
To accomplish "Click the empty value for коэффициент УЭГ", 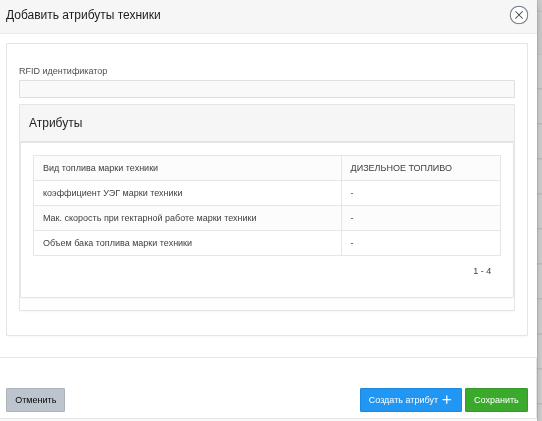I will tap(421, 193).
